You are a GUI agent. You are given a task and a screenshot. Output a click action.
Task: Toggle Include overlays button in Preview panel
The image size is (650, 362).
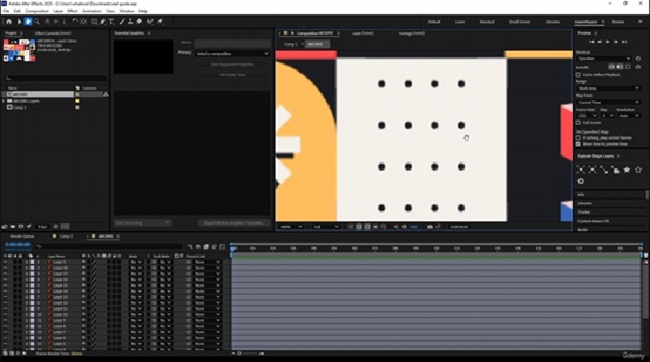coord(628,67)
